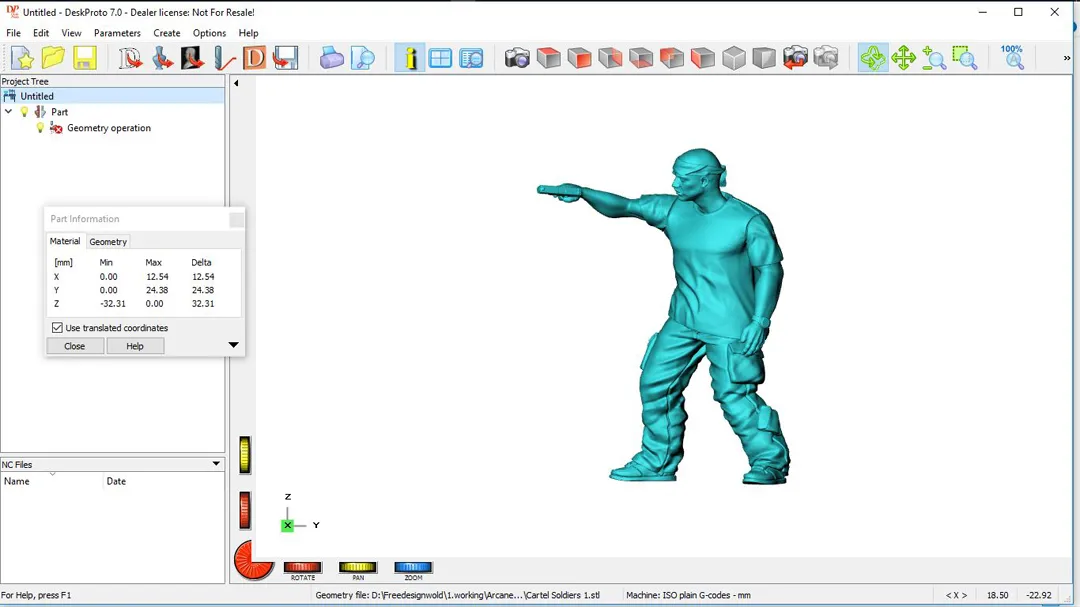Viewport: 1080px width, 607px height.
Task: Click the Load Geometry vase icon
Action: tap(161, 58)
